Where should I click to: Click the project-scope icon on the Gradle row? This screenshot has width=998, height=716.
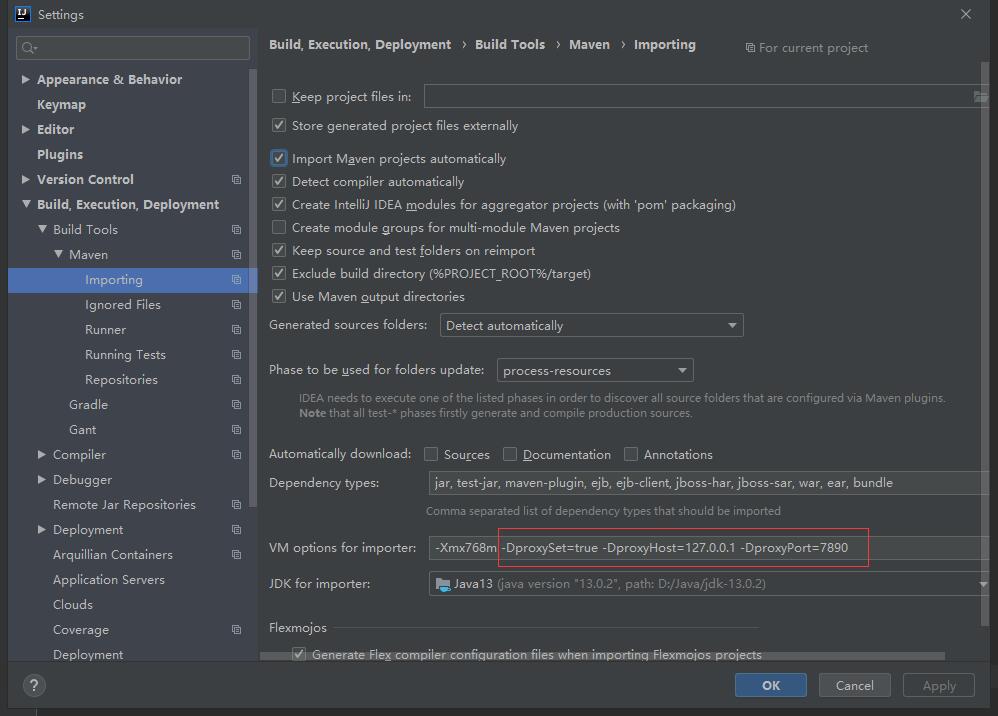(x=236, y=405)
